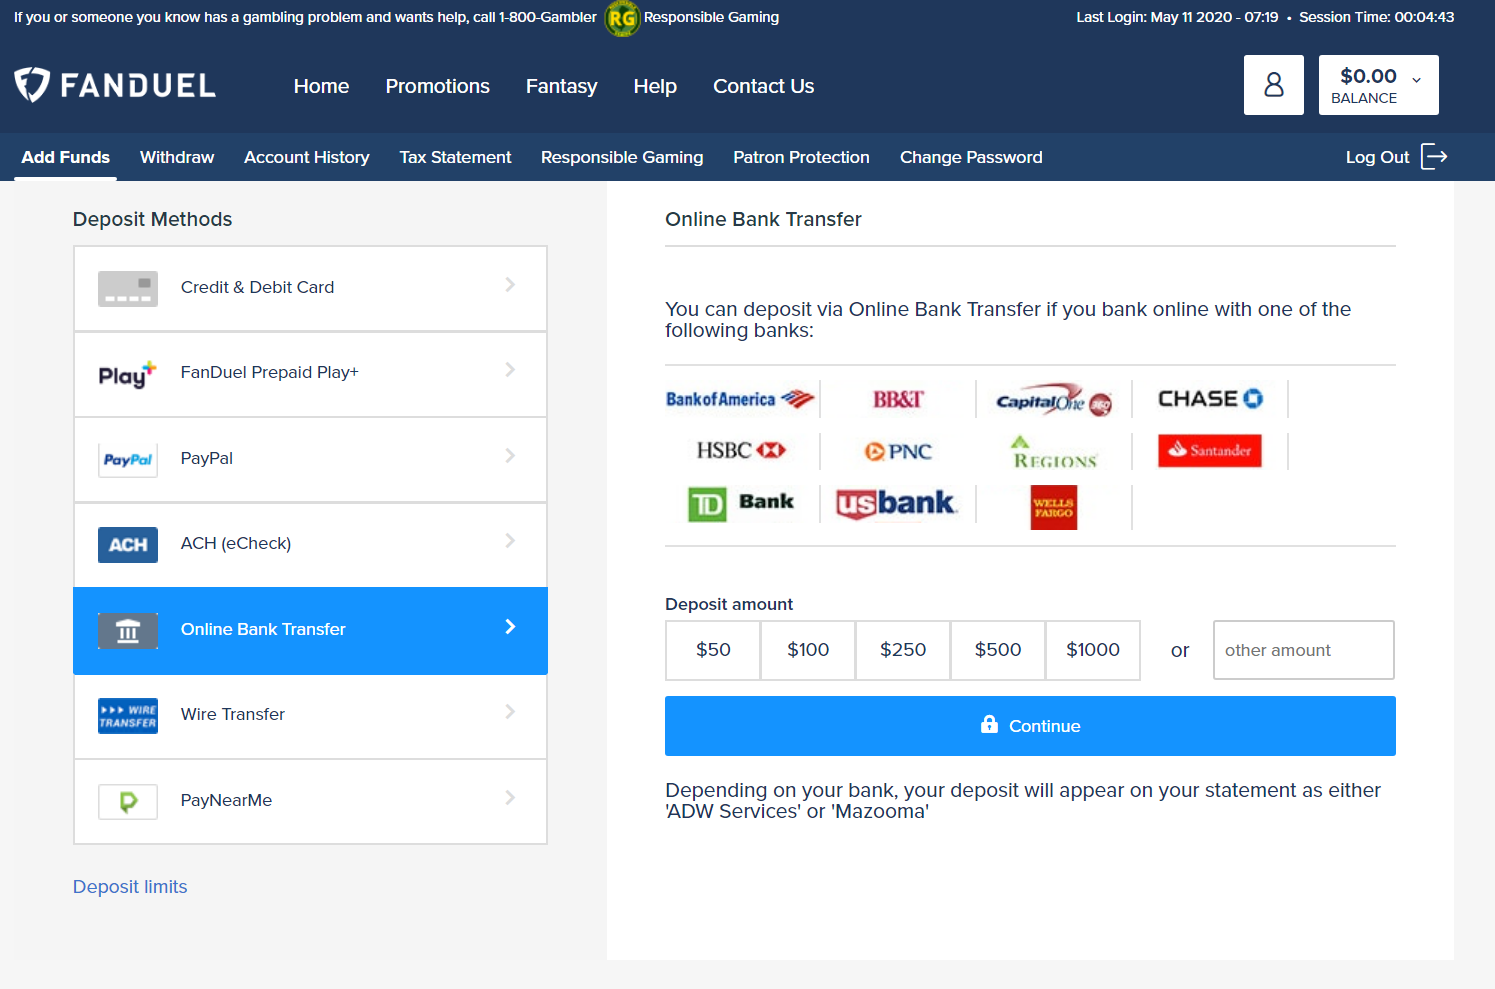
Task: Click the Regions bank logo
Action: click(x=1055, y=452)
